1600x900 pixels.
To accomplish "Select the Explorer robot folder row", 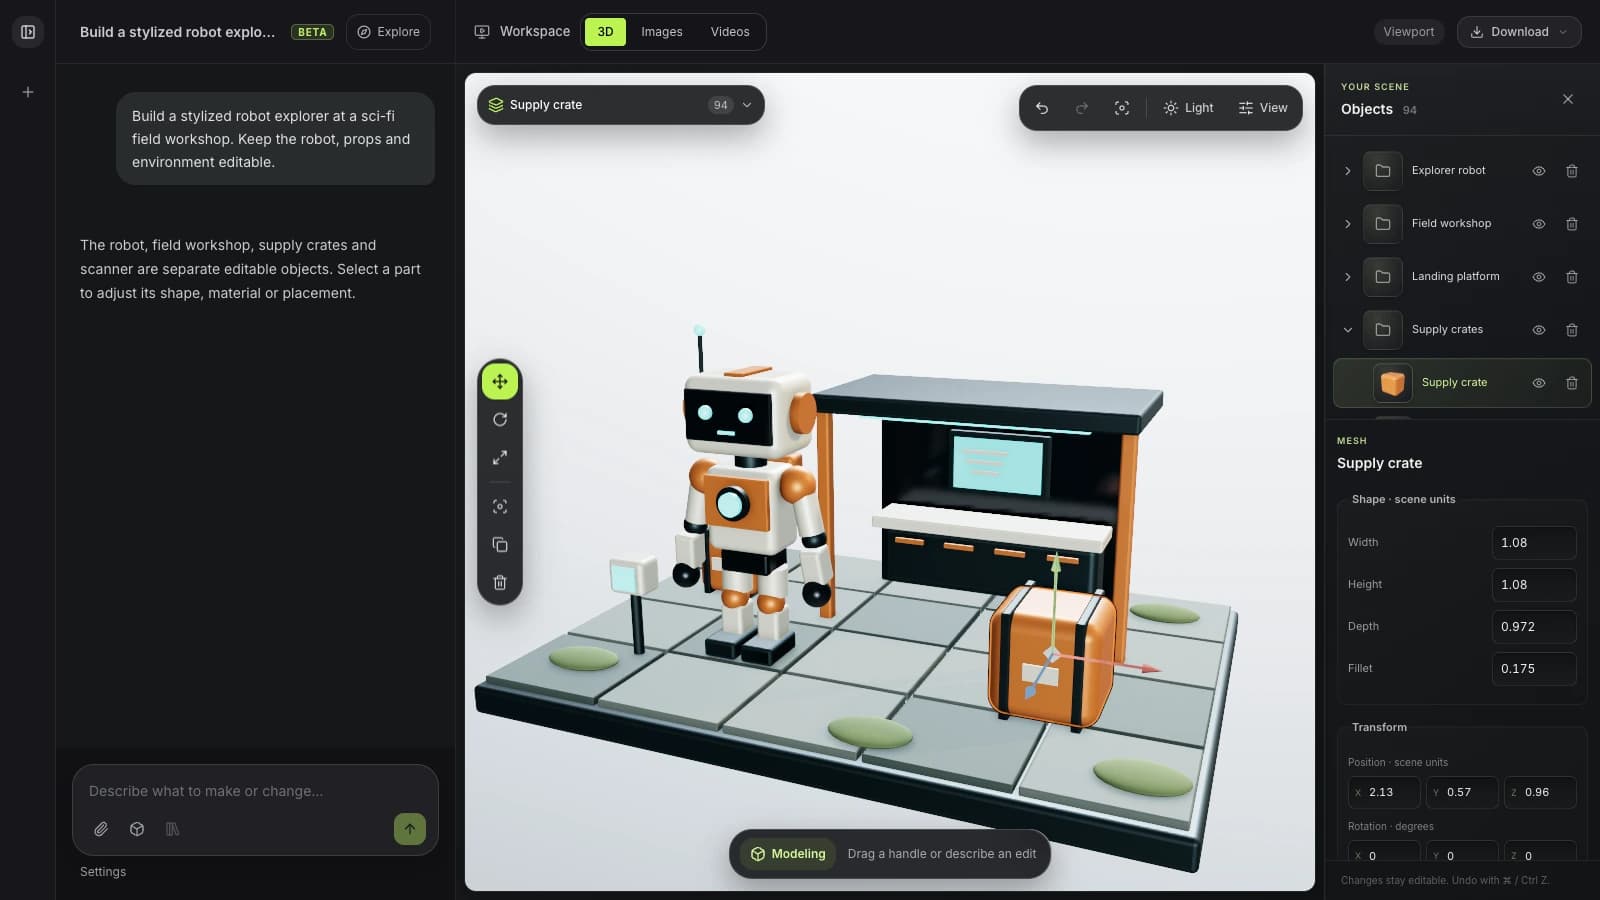I will click(x=1462, y=171).
